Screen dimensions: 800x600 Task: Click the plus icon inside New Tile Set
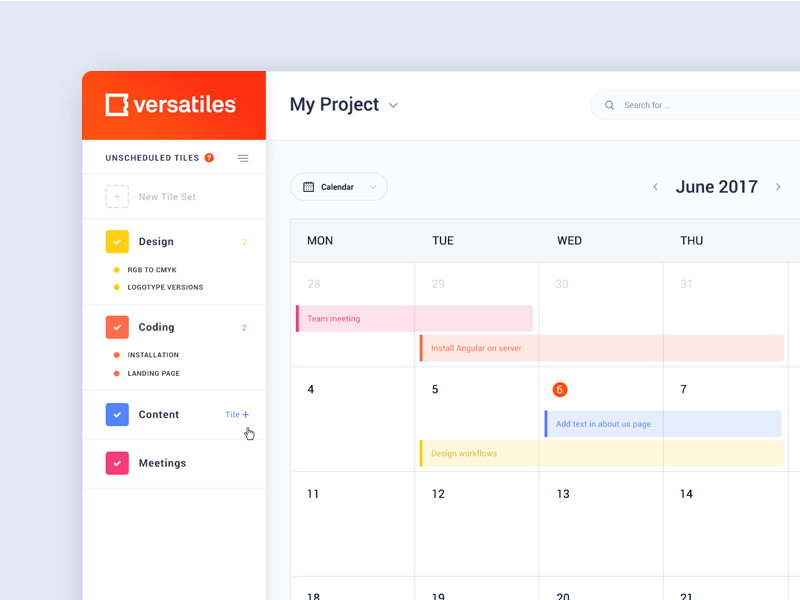tap(117, 196)
